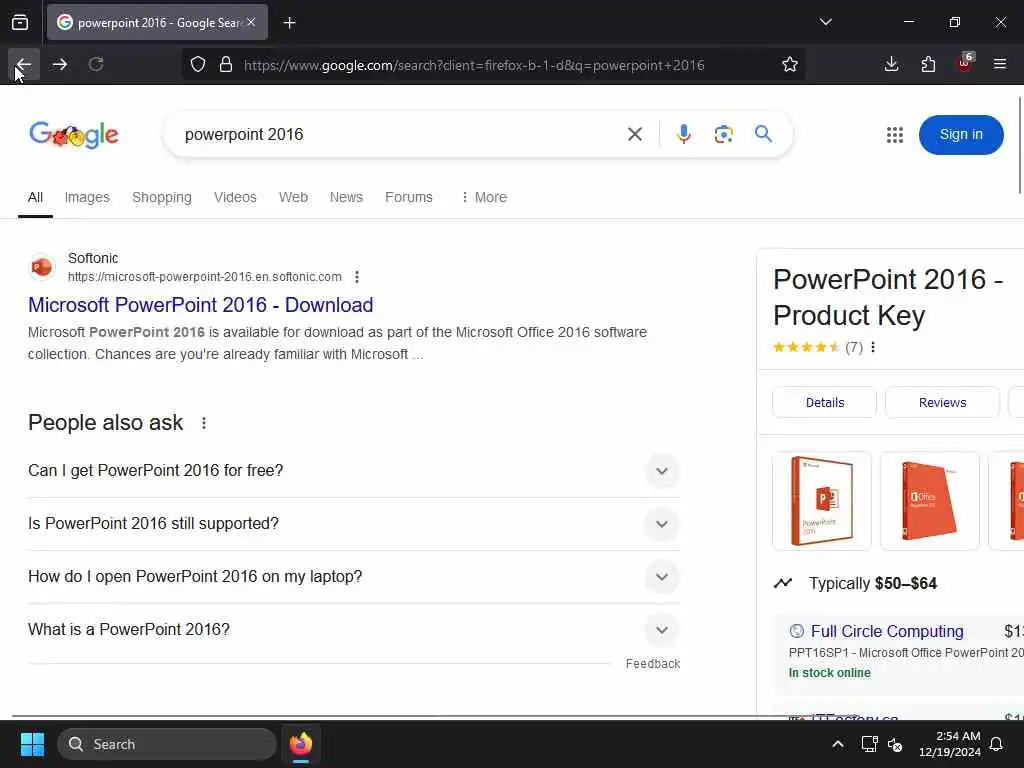The image size is (1024, 768).
Task: Go back with the browser back arrow
Action: coord(24,64)
